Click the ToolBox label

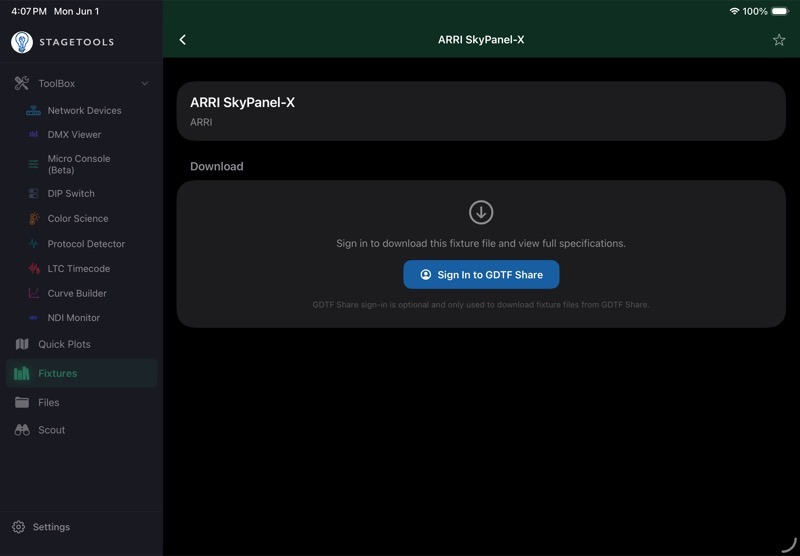tap(57, 83)
